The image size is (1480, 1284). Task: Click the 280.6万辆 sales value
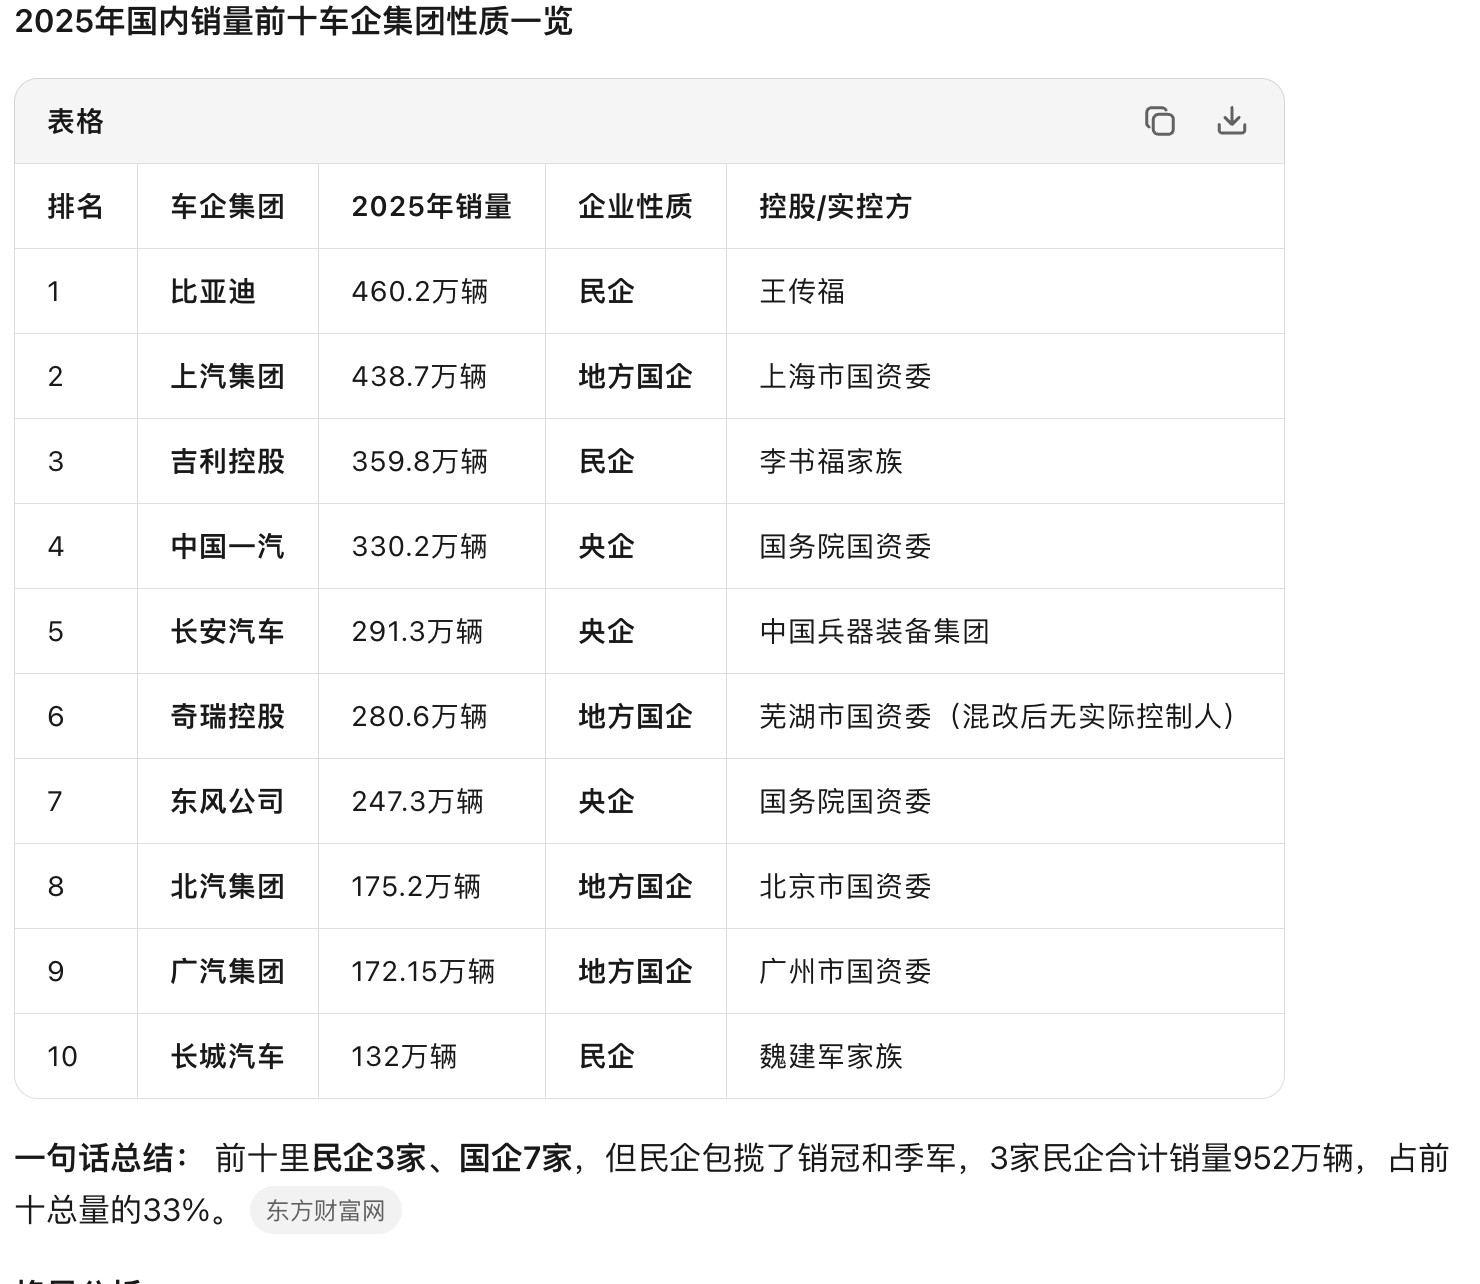[x=420, y=716]
